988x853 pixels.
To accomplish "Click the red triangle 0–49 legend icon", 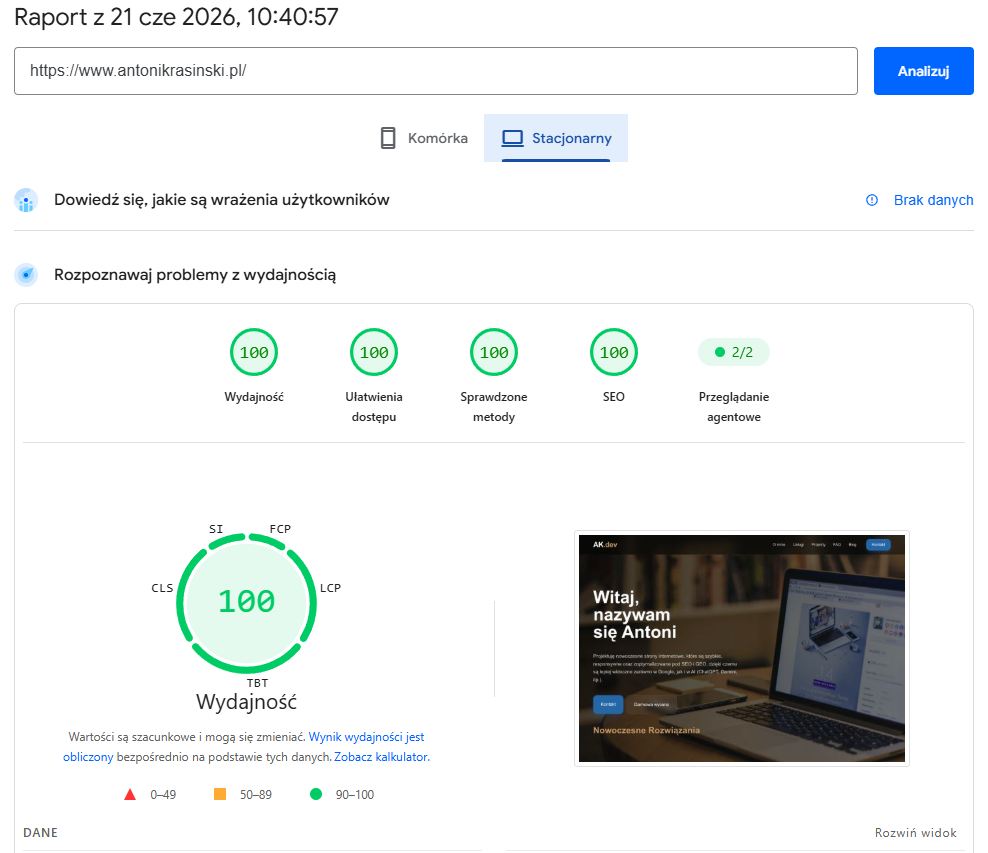I will (130, 794).
